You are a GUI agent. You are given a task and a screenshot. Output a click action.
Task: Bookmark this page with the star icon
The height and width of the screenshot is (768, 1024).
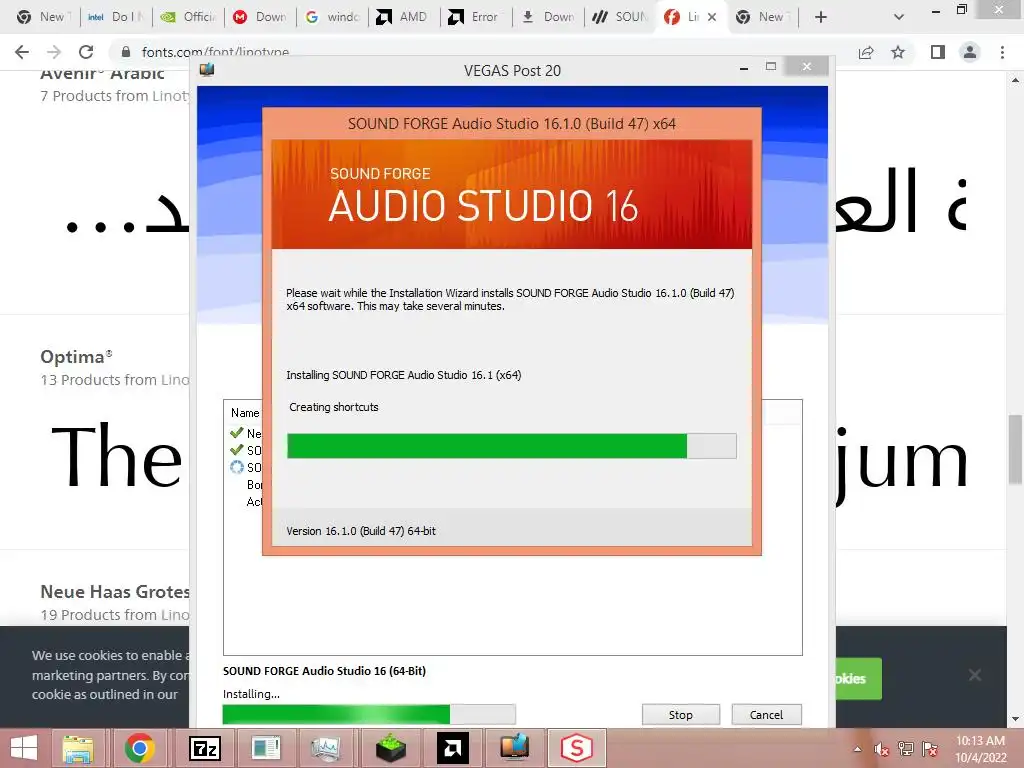(x=898, y=52)
